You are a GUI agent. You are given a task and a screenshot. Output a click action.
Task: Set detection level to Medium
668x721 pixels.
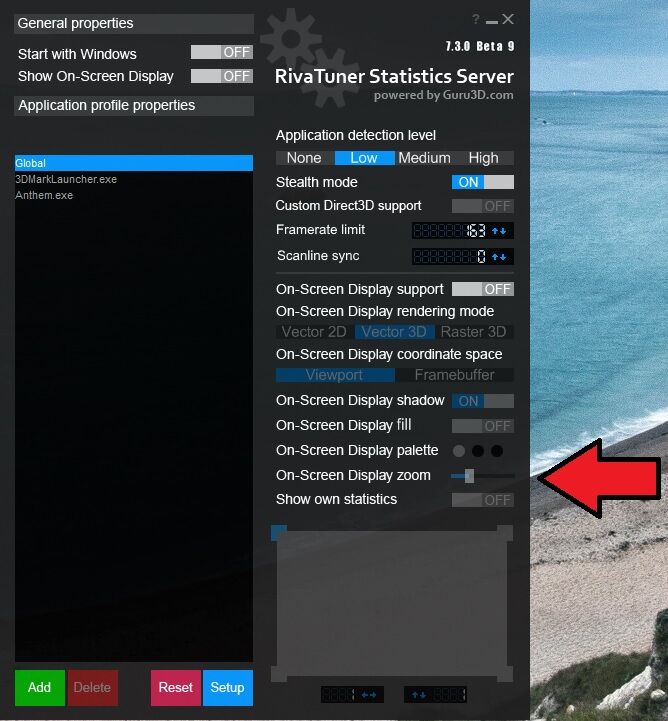click(x=424, y=158)
